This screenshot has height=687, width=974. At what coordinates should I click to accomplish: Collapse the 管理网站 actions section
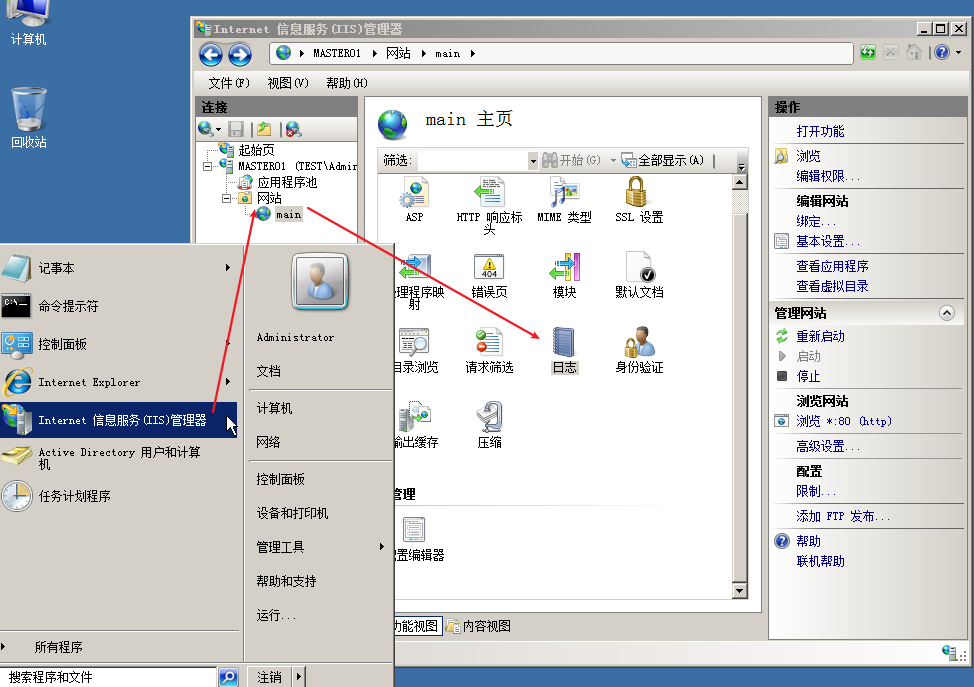947,313
